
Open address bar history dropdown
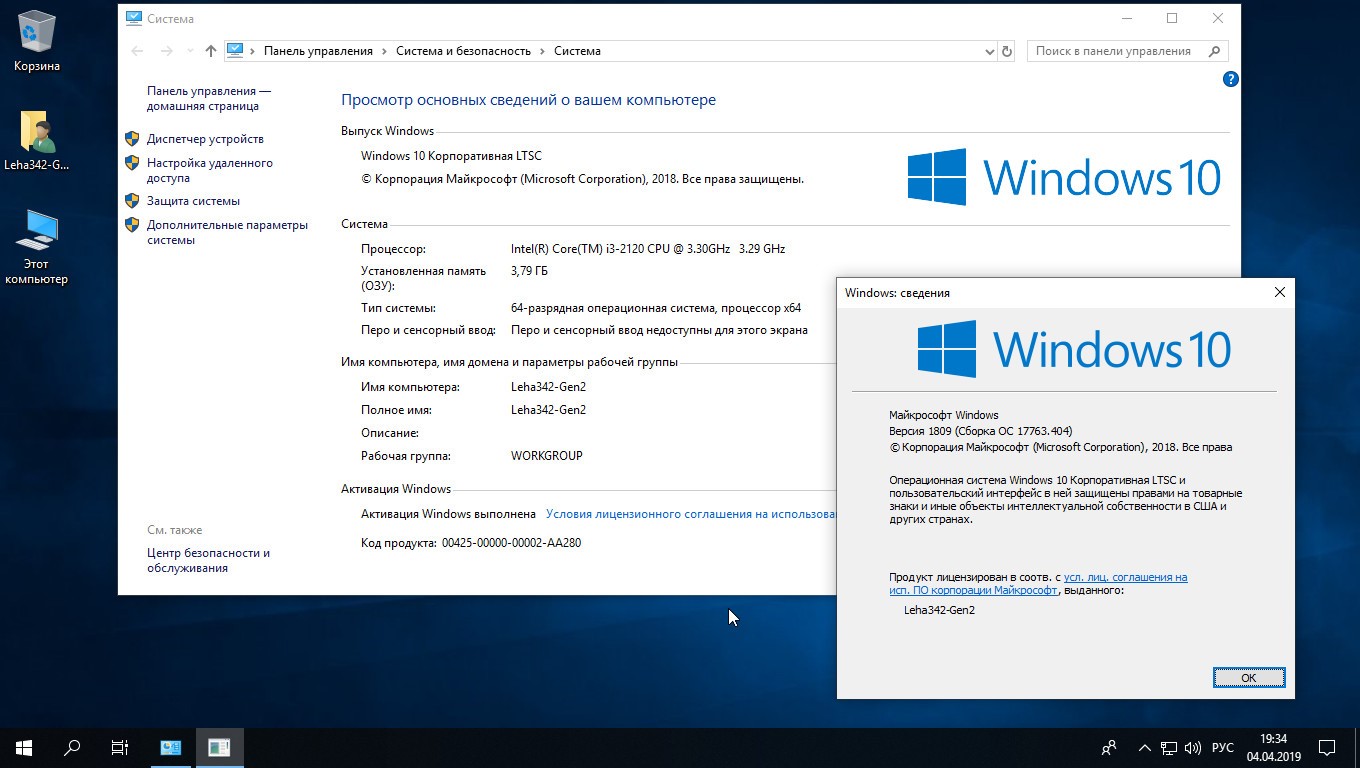[990, 51]
